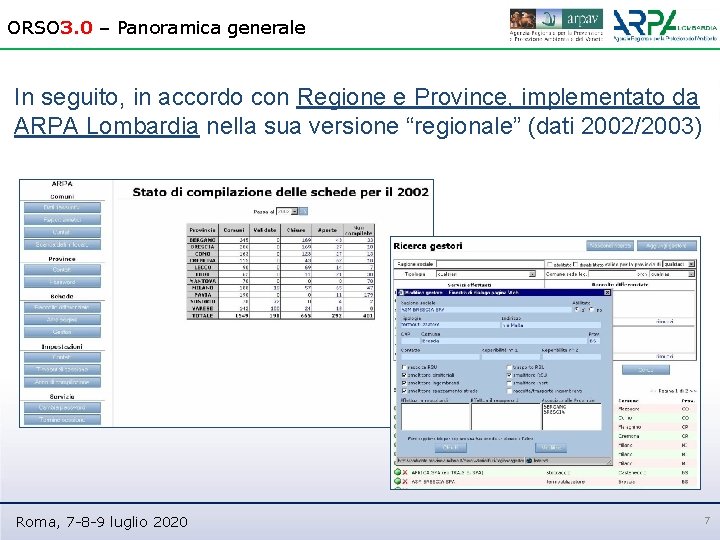Click the green status circle beside ASM BRESCIA SPA row
Image resolution: width=720 pixels, height=540 pixels.
tap(398, 481)
